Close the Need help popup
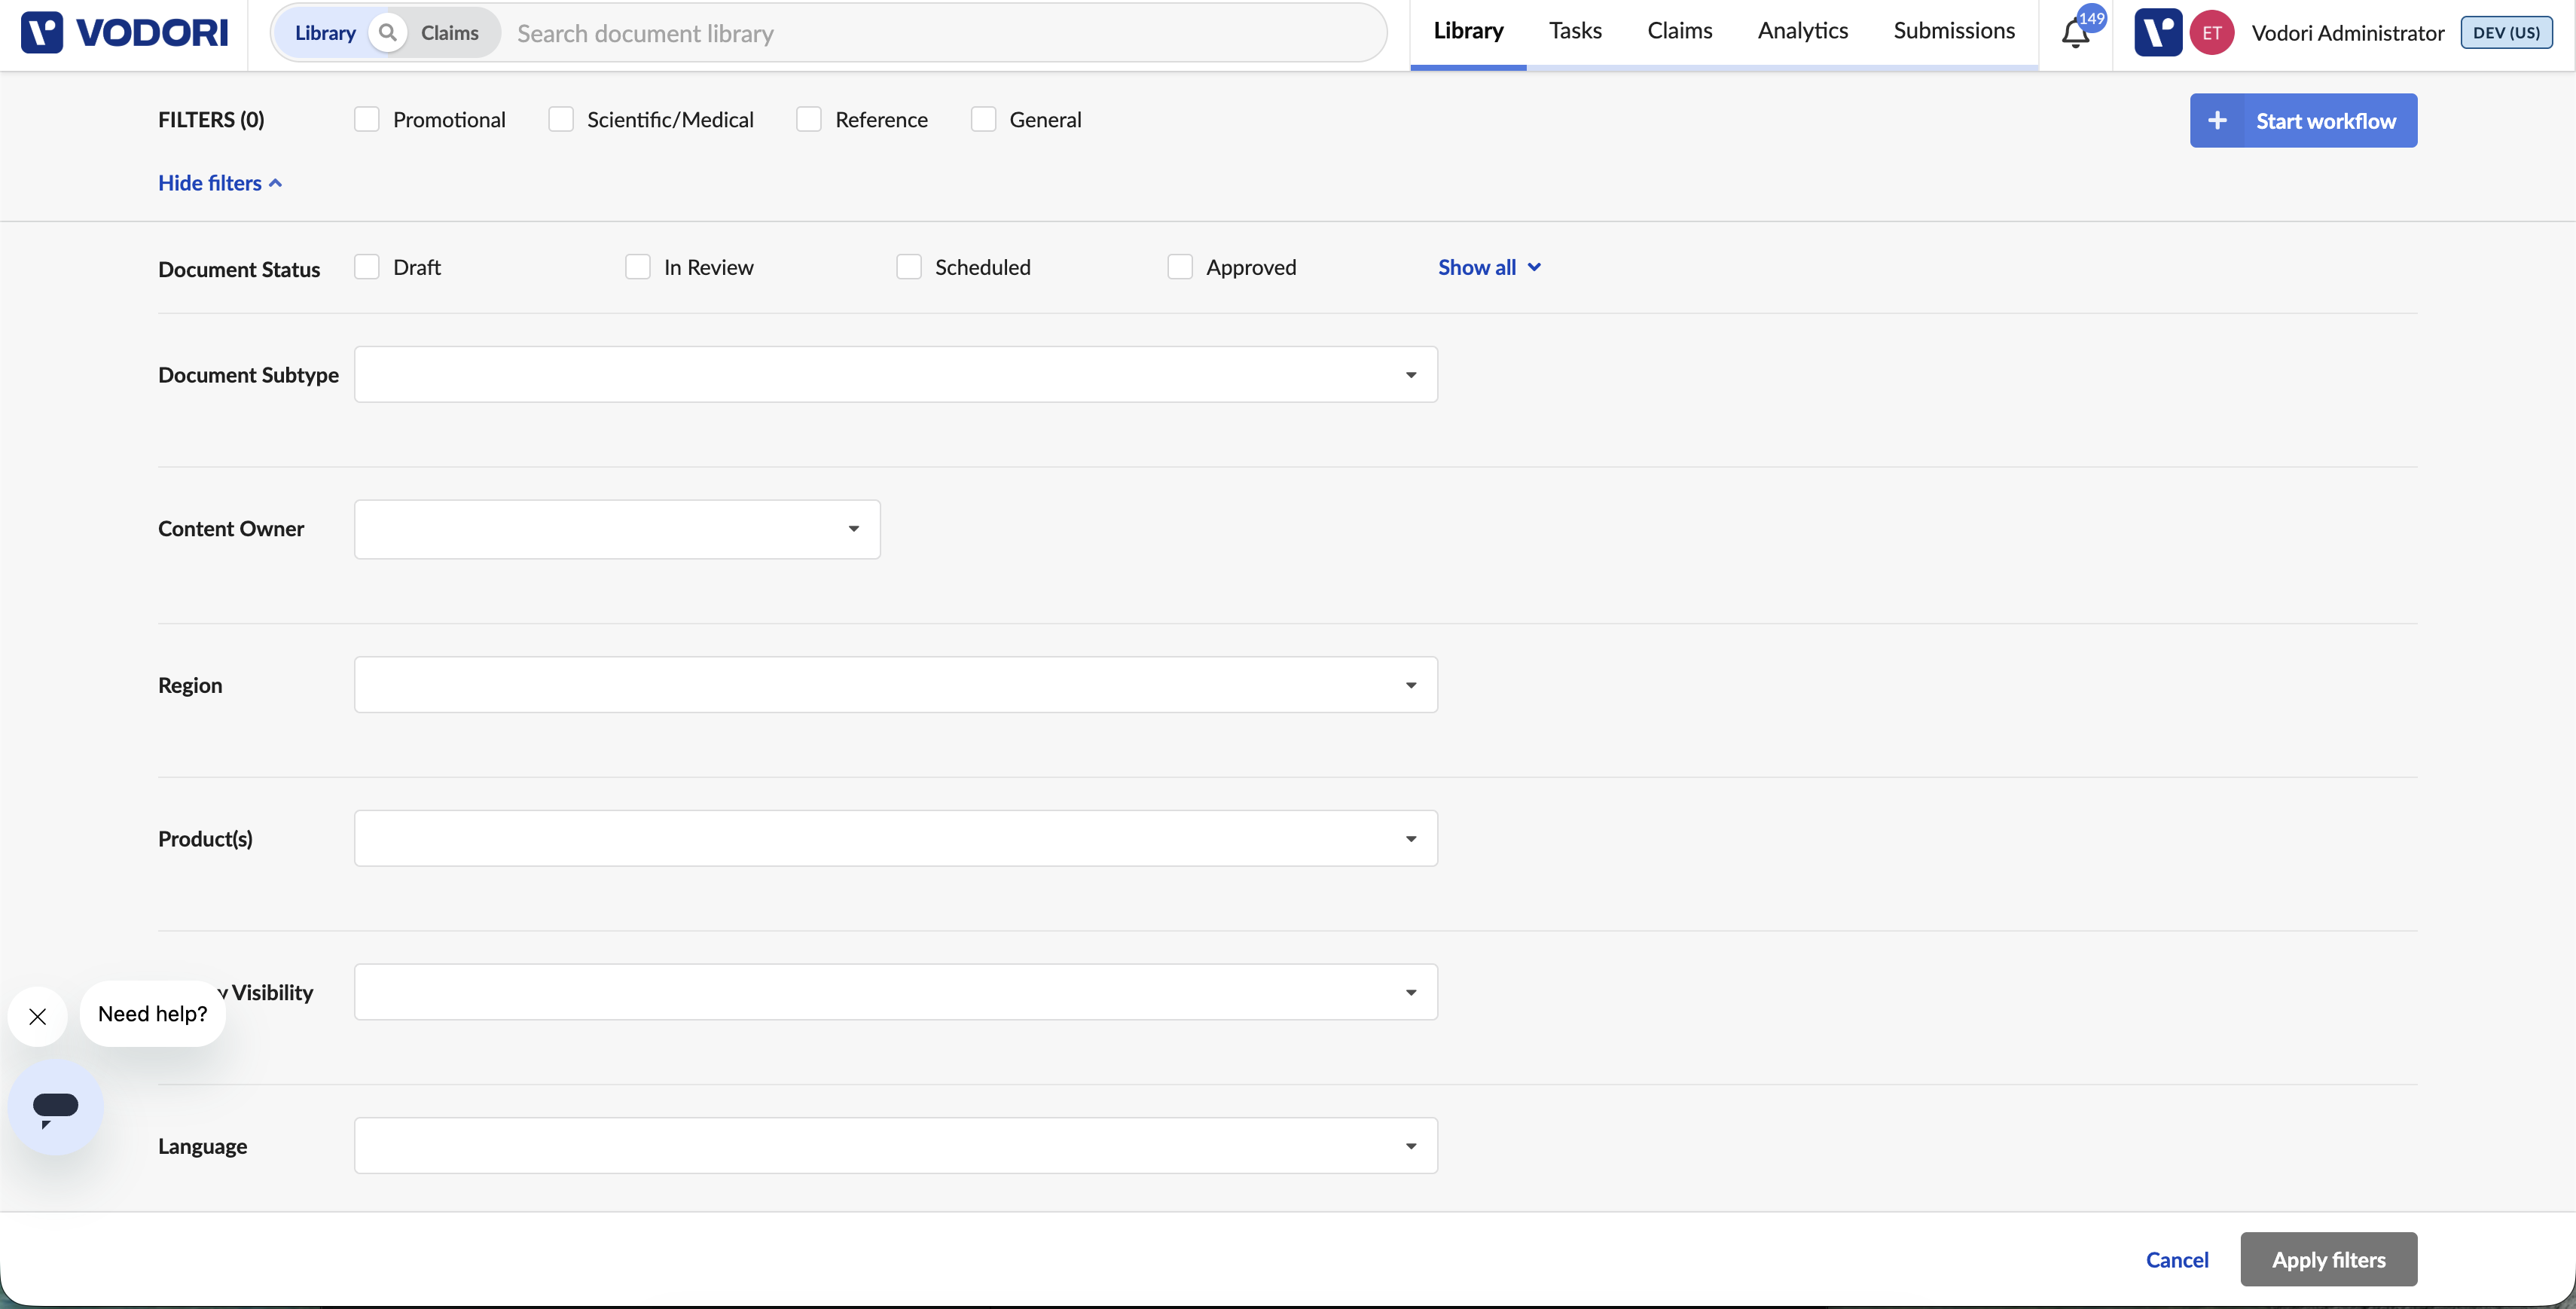This screenshot has width=2576, height=1309. (38, 1017)
